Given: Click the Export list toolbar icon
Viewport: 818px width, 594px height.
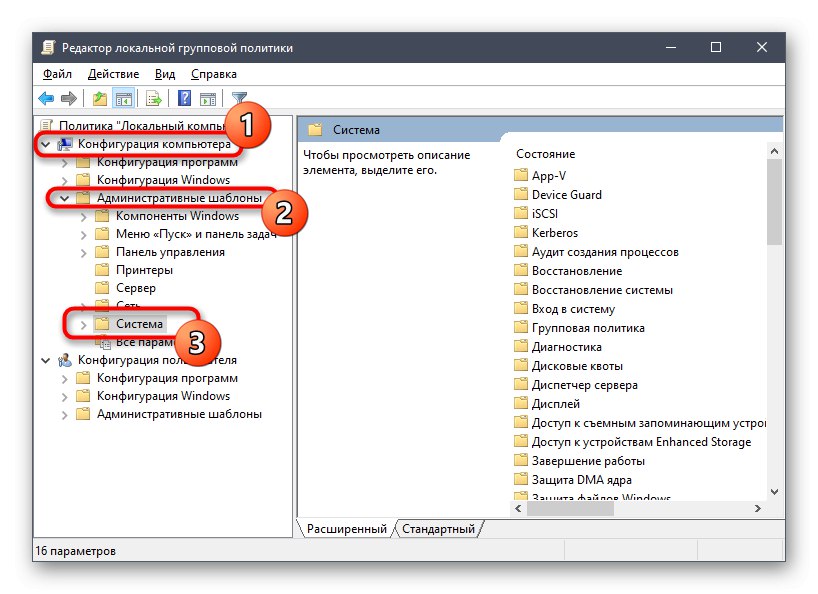Looking at the screenshot, I should [151, 98].
